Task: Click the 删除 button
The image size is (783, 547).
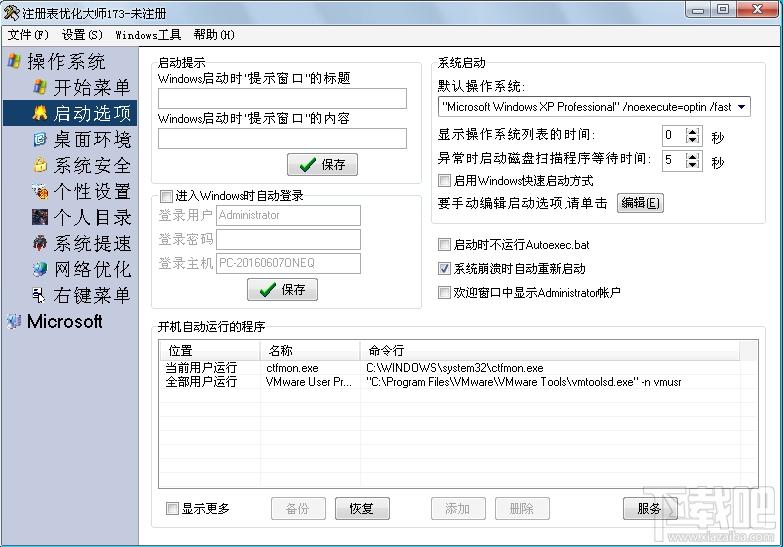Action: 522,509
